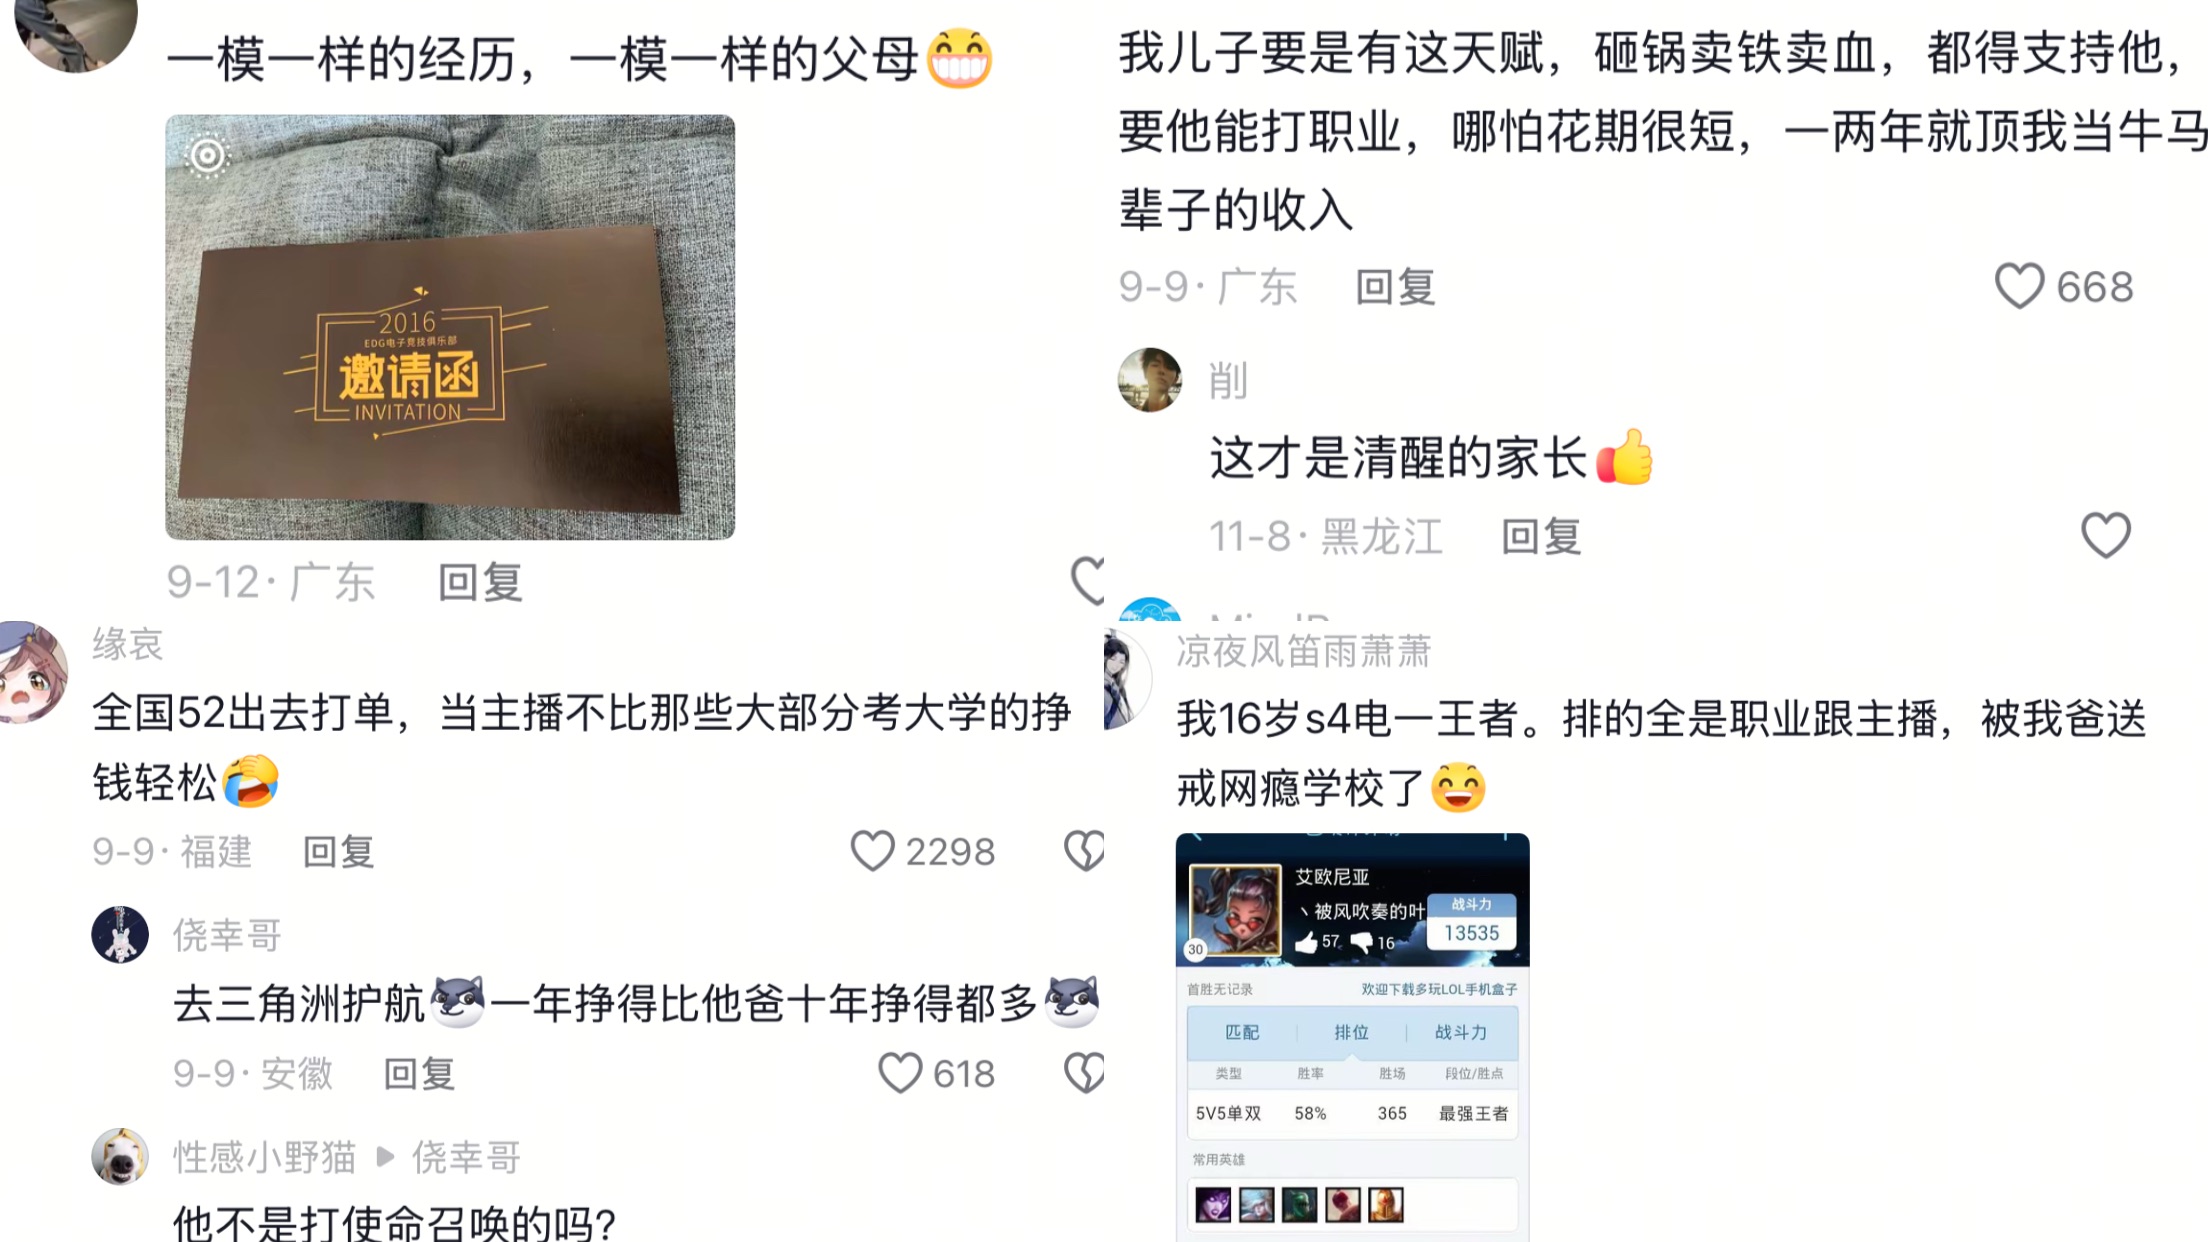
Task: Open the EDG invitation card photo
Action: pyautogui.click(x=450, y=327)
